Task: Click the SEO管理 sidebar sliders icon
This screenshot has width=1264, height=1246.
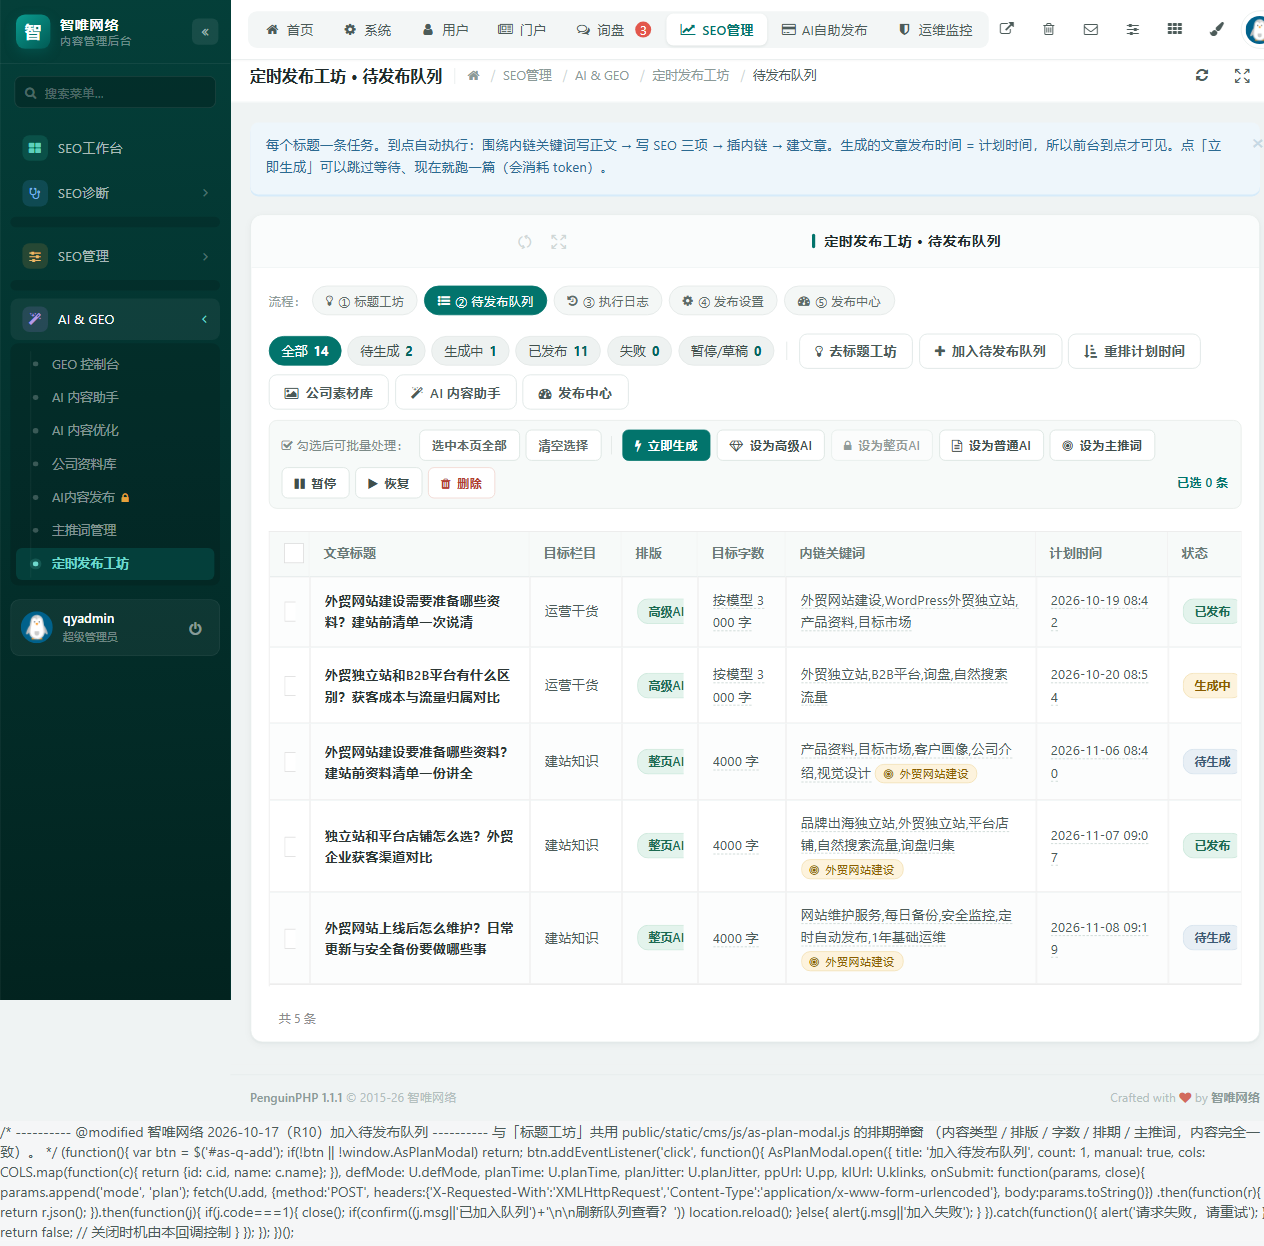Action: [35, 256]
